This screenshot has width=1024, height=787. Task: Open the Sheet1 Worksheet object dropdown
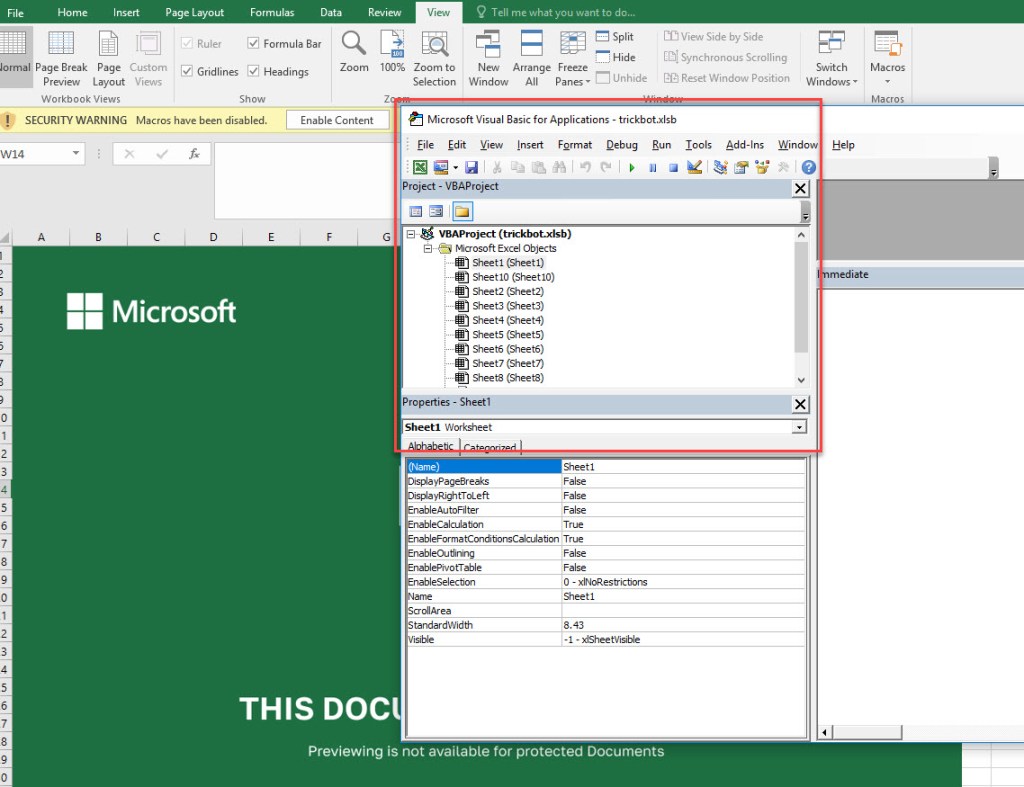(x=799, y=427)
